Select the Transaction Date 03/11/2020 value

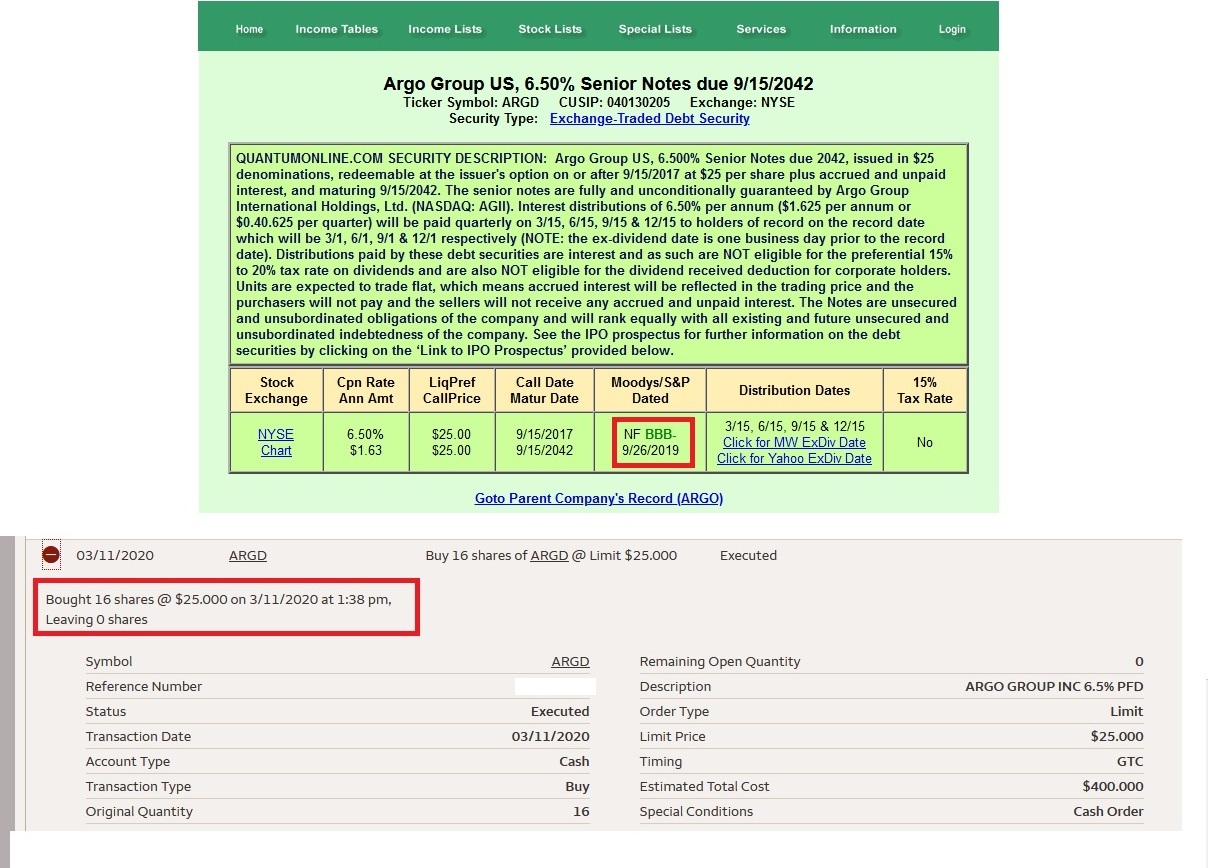click(550, 736)
